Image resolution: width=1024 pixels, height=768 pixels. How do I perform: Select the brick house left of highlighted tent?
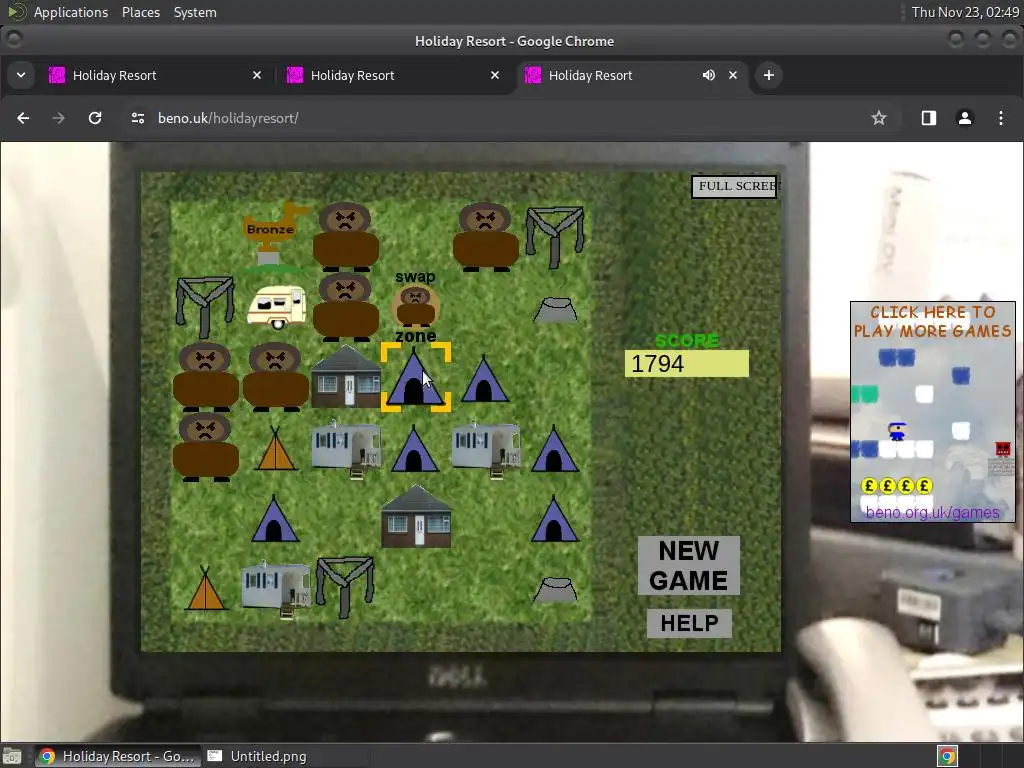pos(345,377)
